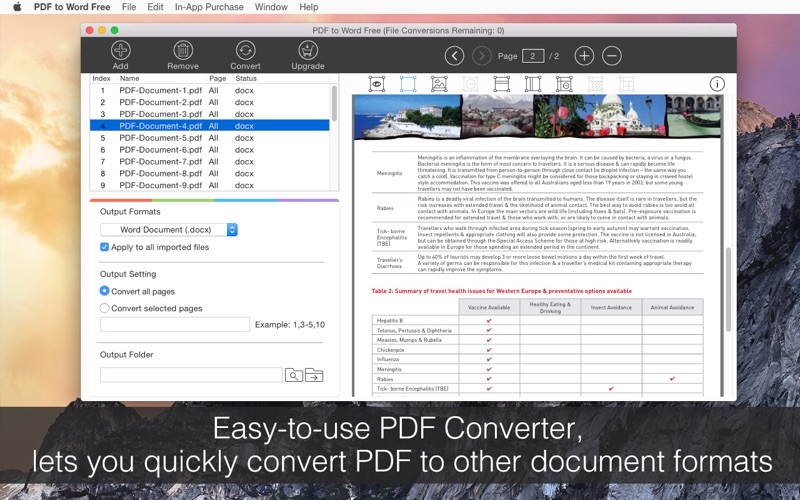Select Convert selected pages radio button

(105, 308)
